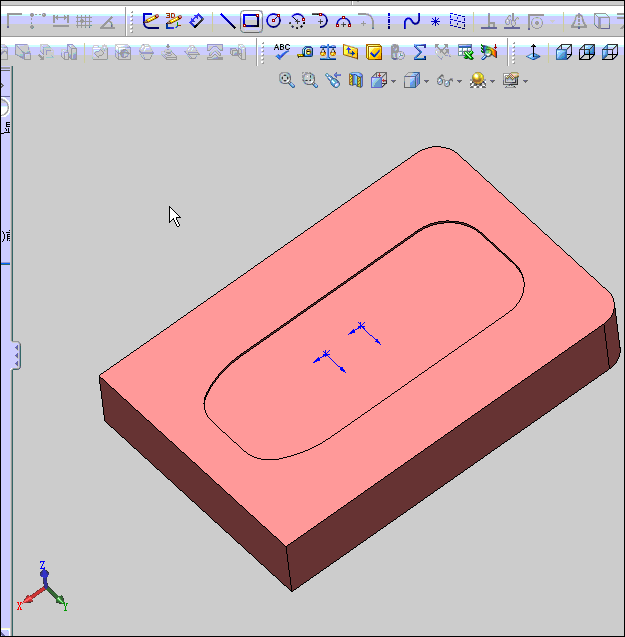Click the Normal To view arrow icon
Screen dimensions: 625x637
click(x=533, y=52)
